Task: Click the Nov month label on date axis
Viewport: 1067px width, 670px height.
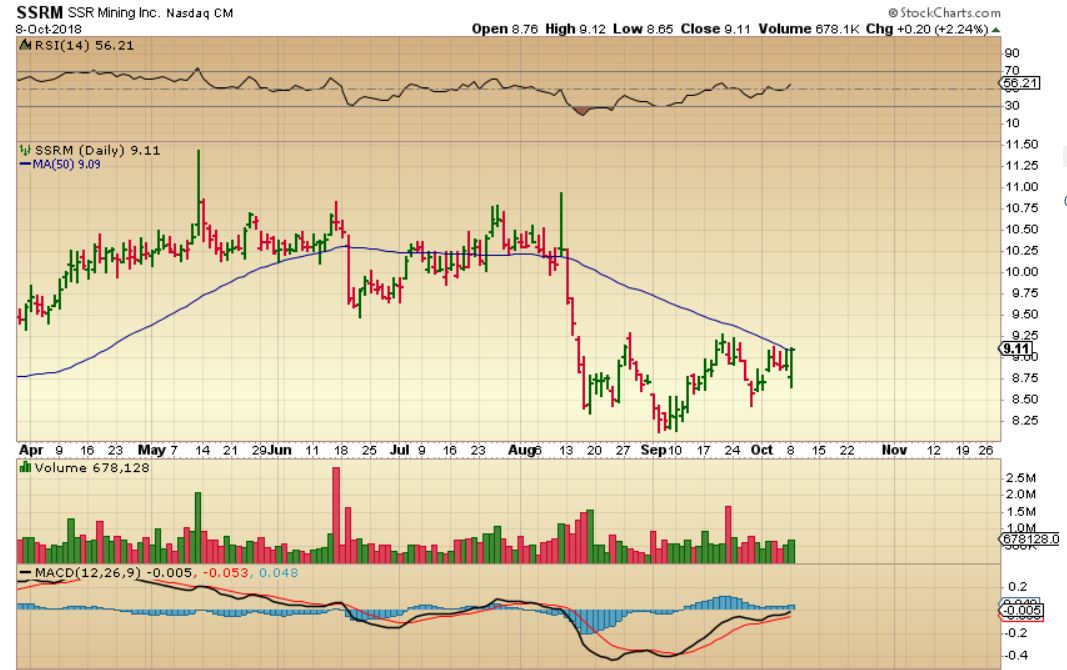Action: (x=894, y=450)
